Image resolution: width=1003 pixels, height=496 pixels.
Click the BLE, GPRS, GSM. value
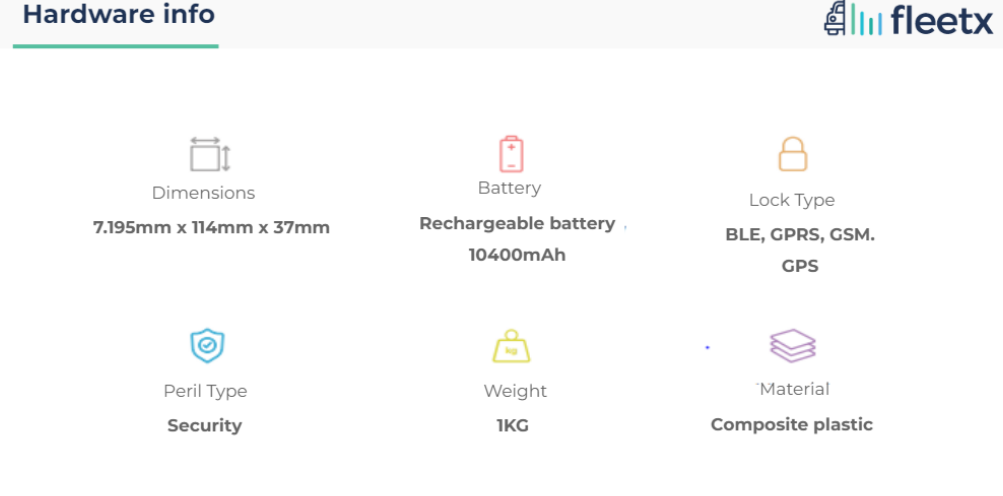800,235
